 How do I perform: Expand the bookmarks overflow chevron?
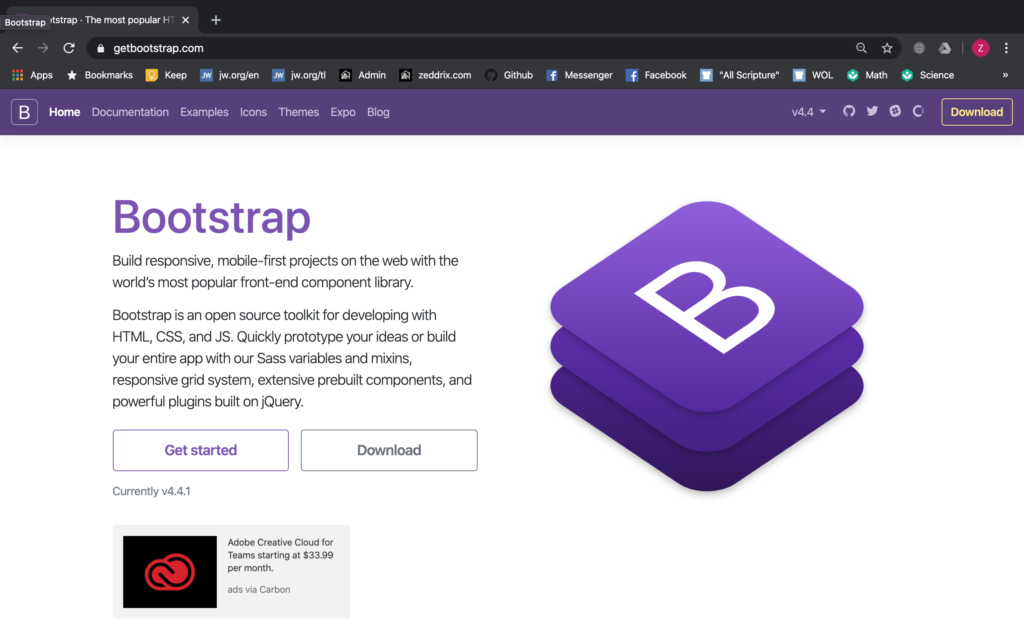1005,75
